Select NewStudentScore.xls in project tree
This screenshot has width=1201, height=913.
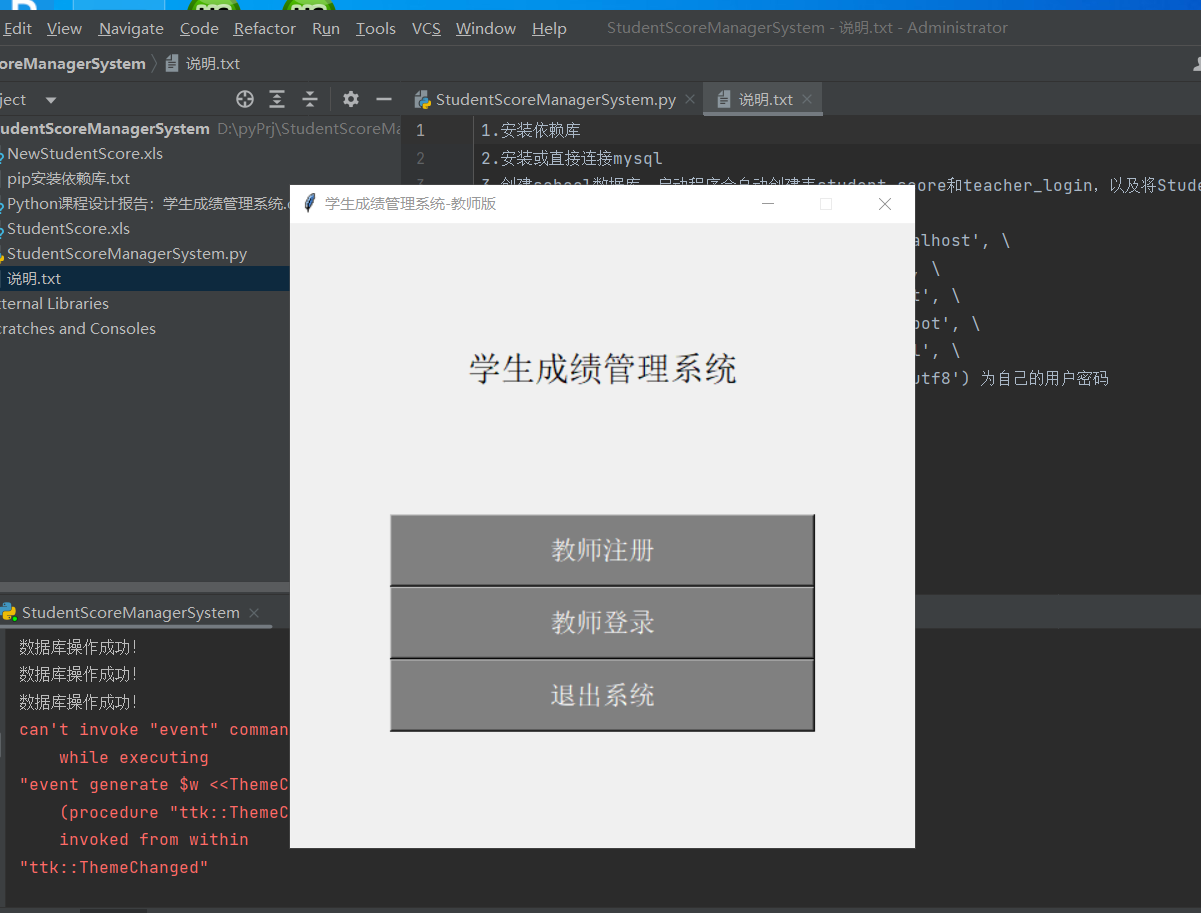point(85,154)
